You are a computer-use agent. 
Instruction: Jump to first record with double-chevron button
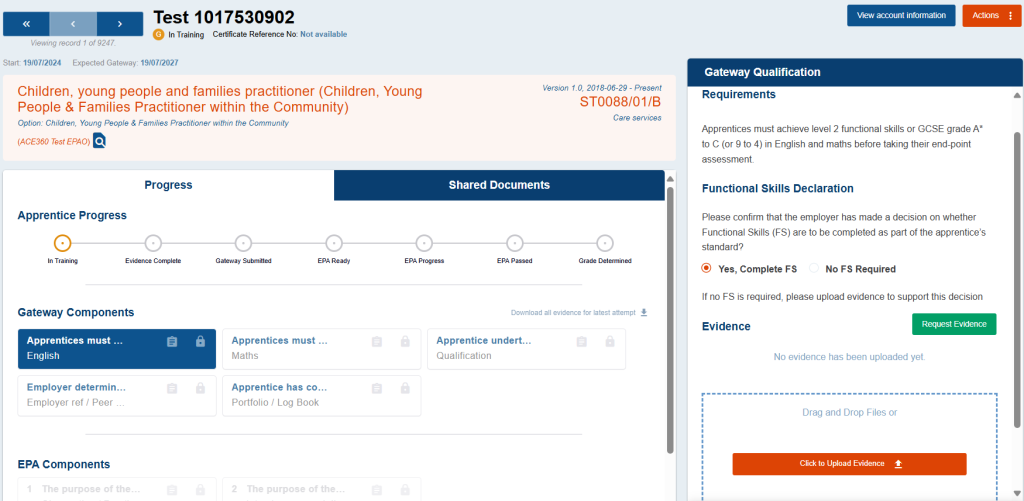[25, 23]
